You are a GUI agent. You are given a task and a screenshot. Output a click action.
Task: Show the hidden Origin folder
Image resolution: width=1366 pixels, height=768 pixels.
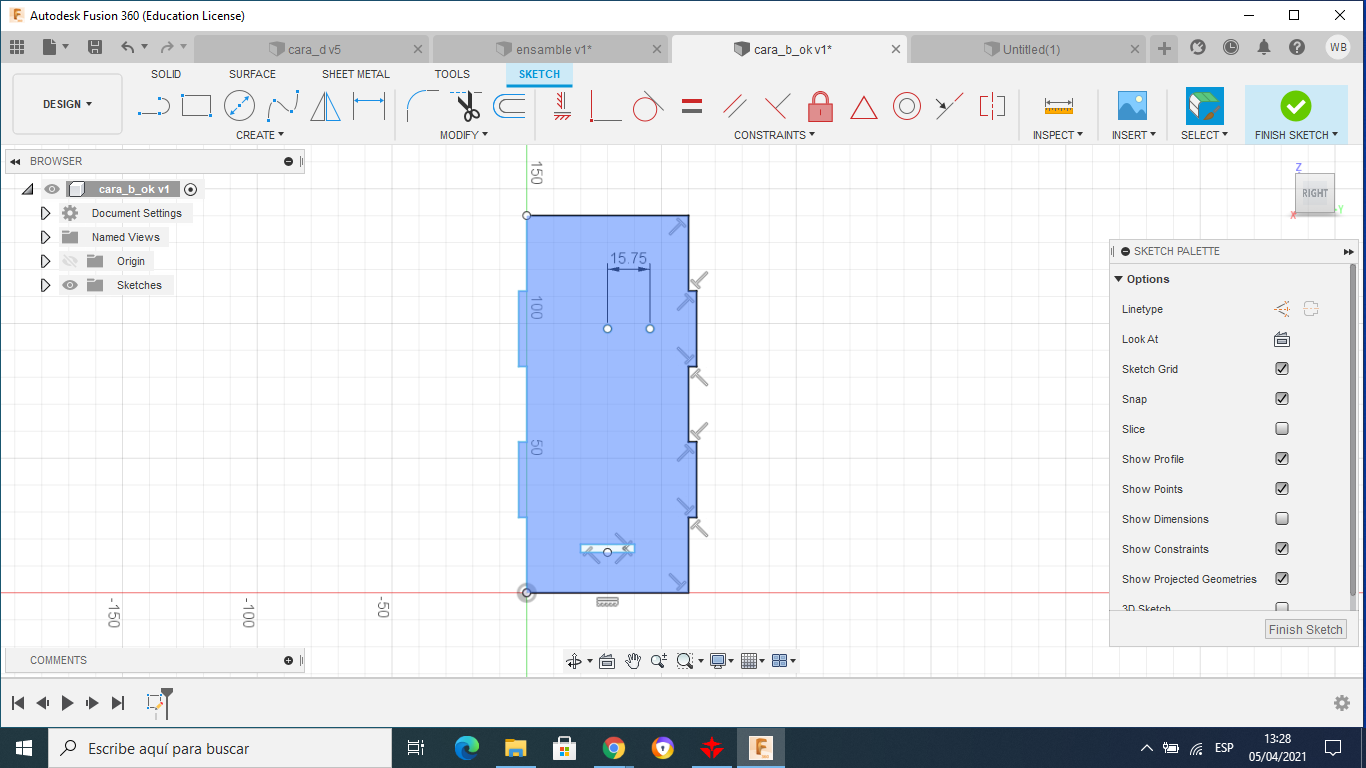pos(70,261)
